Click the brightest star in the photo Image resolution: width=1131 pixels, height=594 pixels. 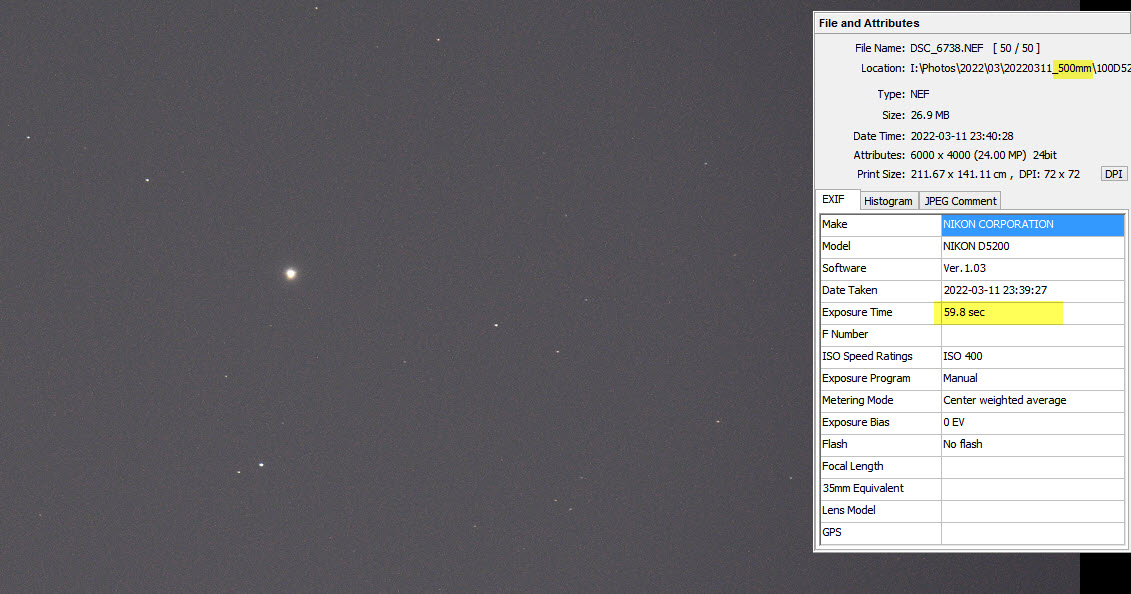pos(291,273)
